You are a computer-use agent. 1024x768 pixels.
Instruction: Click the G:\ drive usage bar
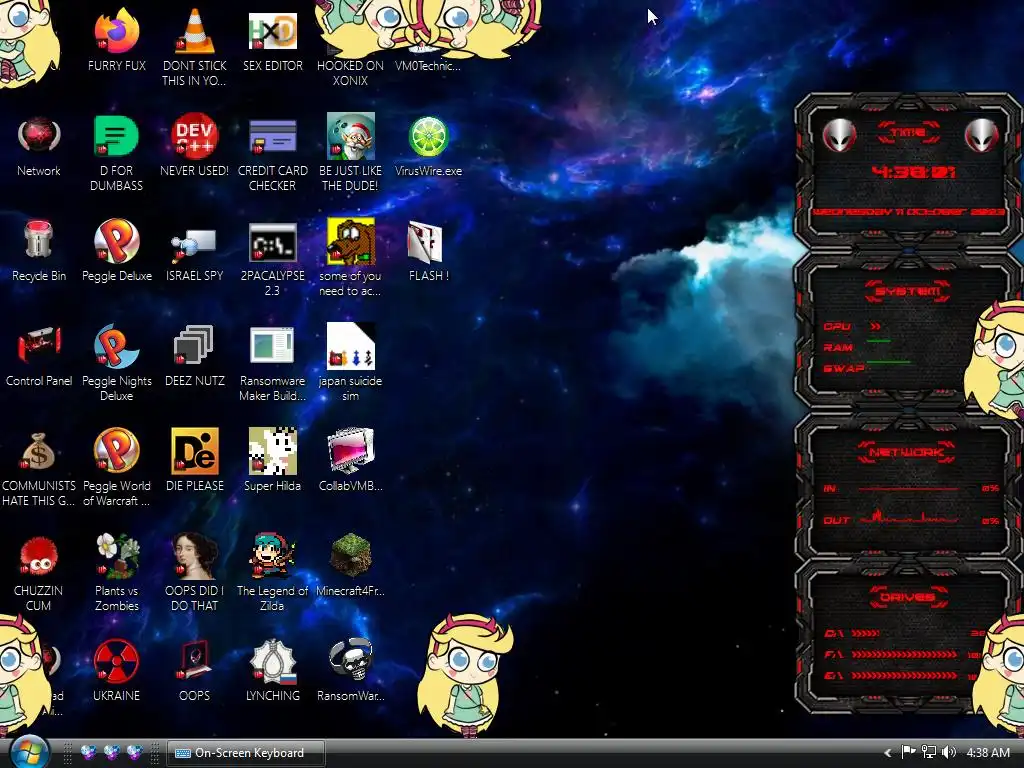(x=904, y=676)
